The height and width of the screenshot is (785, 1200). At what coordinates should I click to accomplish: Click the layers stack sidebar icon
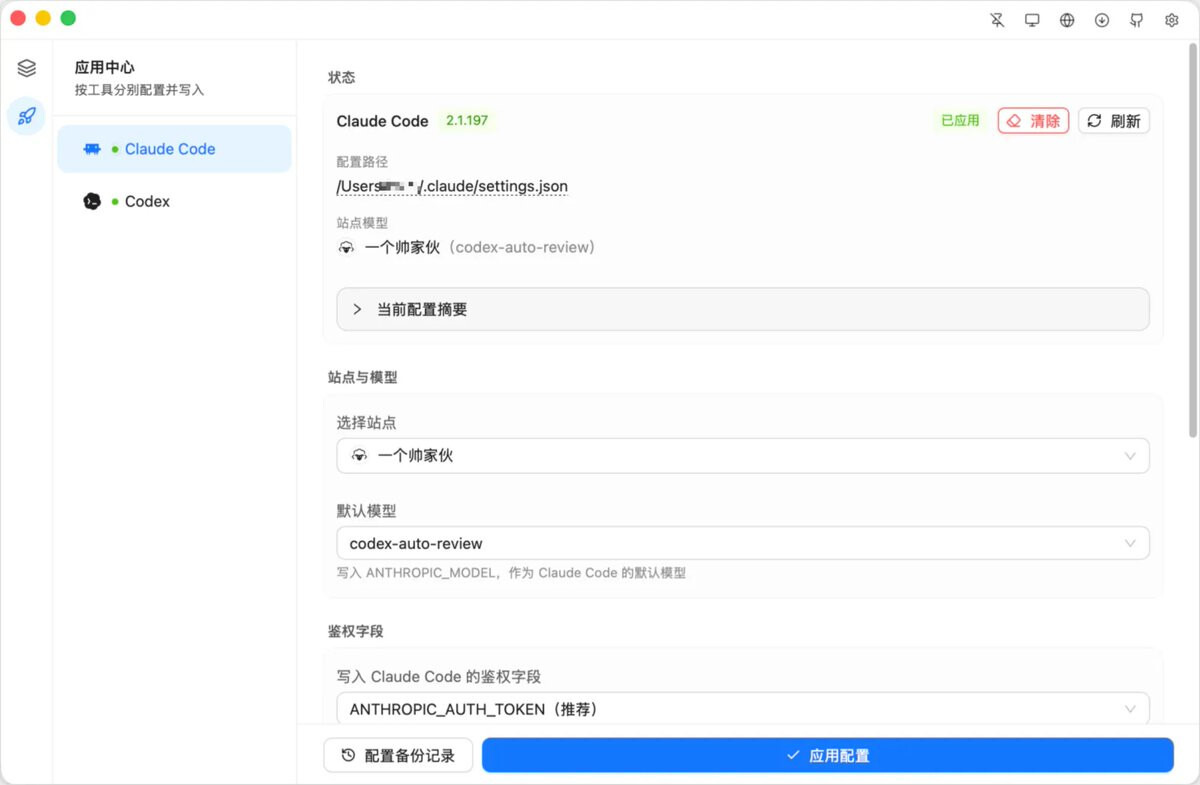[26, 68]
